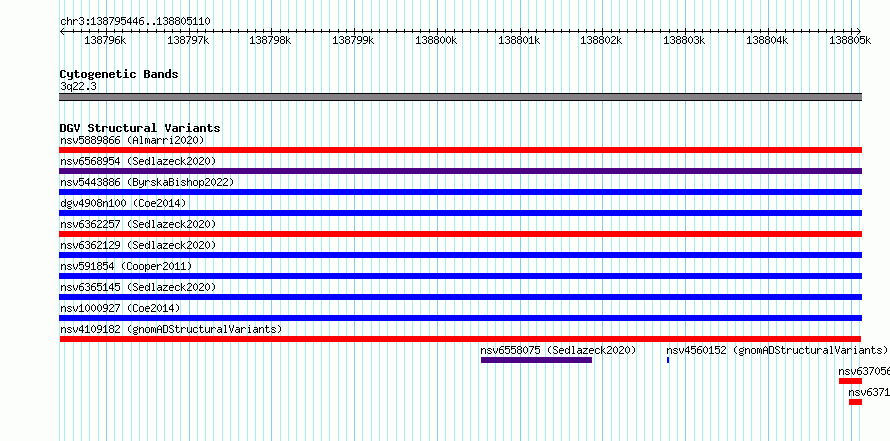Open variant nsv4109182 (gnomADStructuralVariants) label
Screen dimensions: 890x441
(x=171, y=329)
